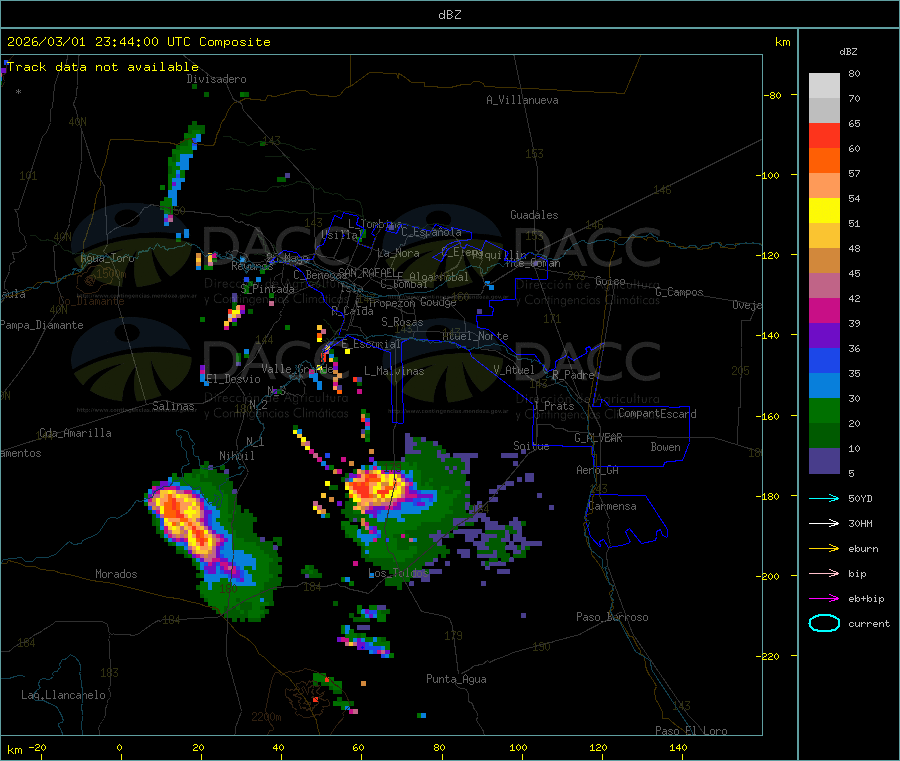Click the 'Lag.Llancanelo' map label
The width and height of the screenshot is (900, 761).
click(64, 695)
